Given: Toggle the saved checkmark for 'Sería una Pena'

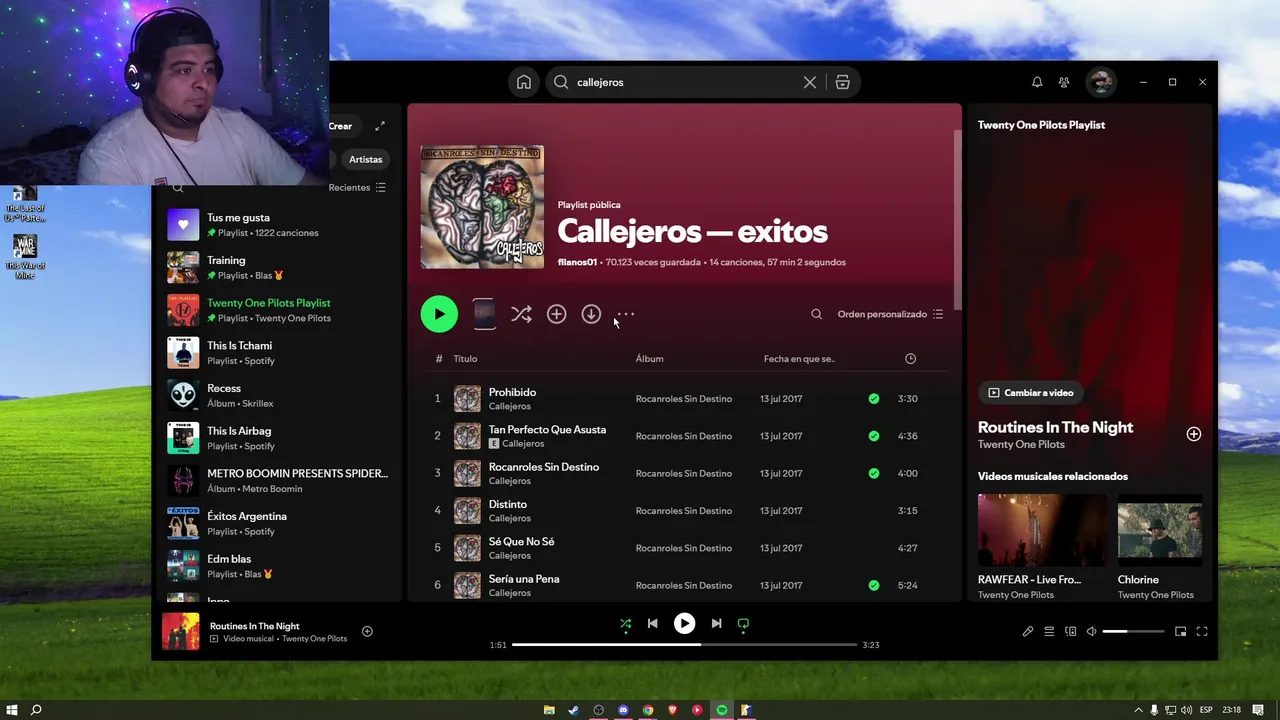Looking at the screenshot, I should pos(874,585).
